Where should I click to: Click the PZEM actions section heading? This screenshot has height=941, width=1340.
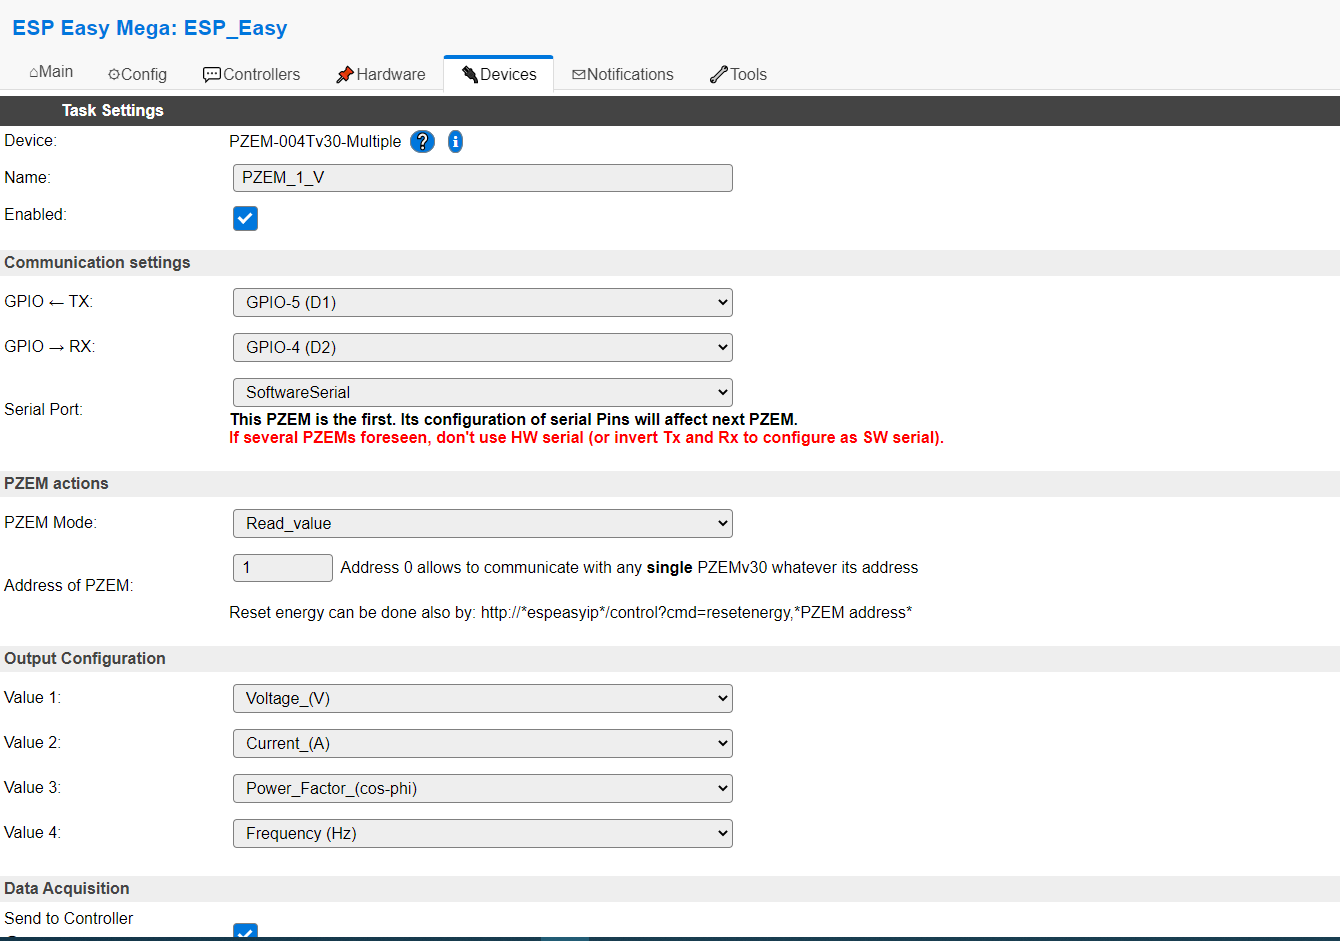click(x=56, y=484)
